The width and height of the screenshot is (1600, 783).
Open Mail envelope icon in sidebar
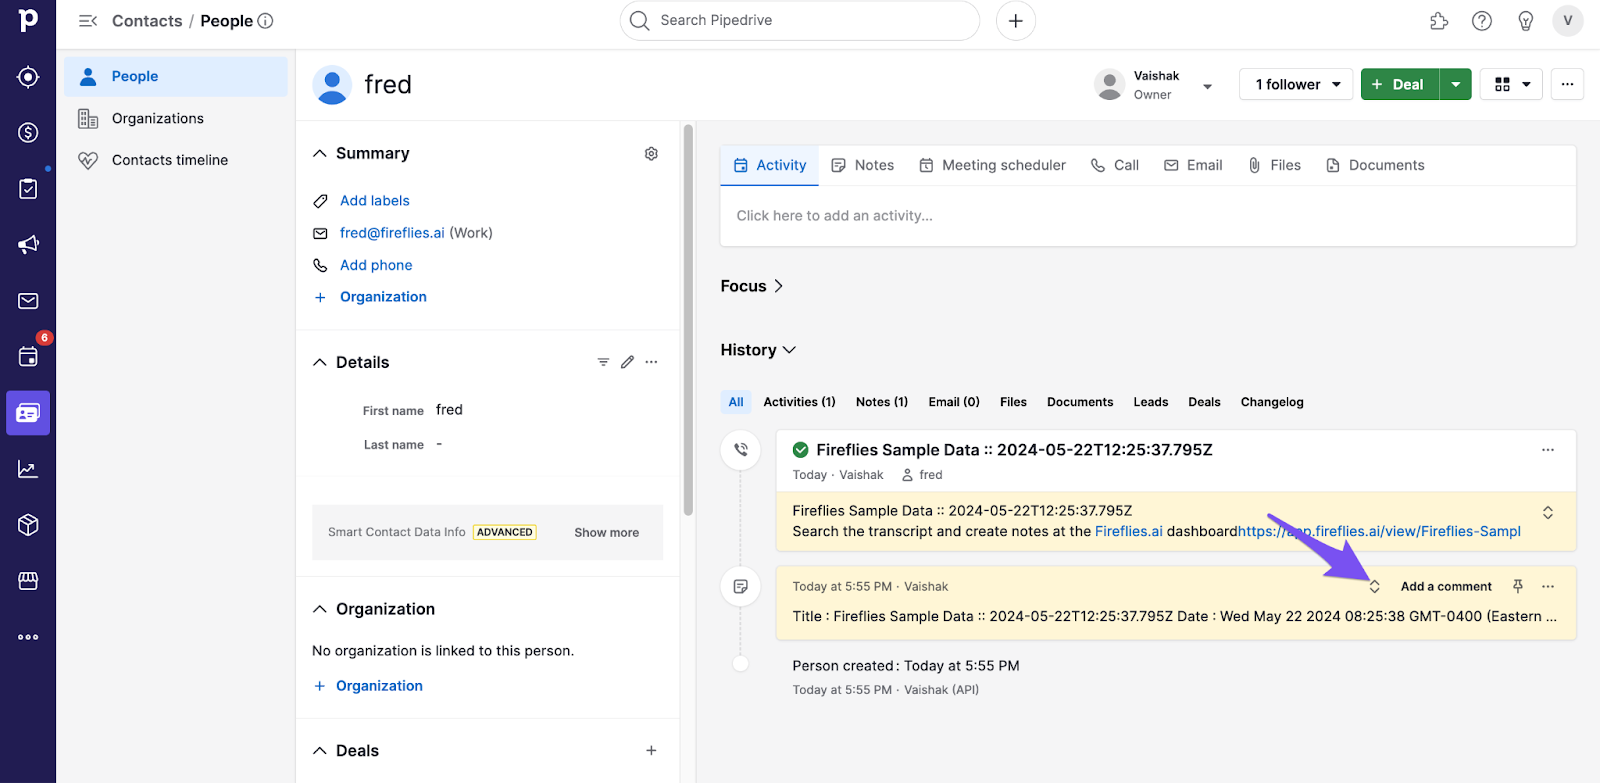[28, 301]
